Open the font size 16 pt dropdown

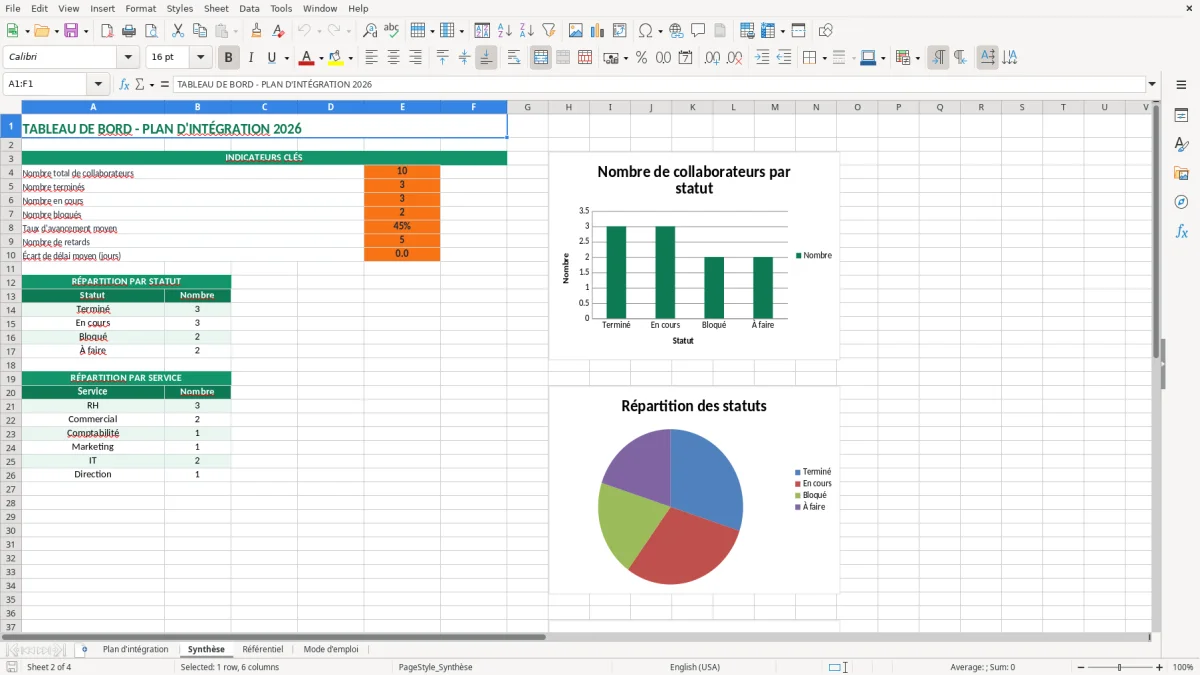(200, 58)
